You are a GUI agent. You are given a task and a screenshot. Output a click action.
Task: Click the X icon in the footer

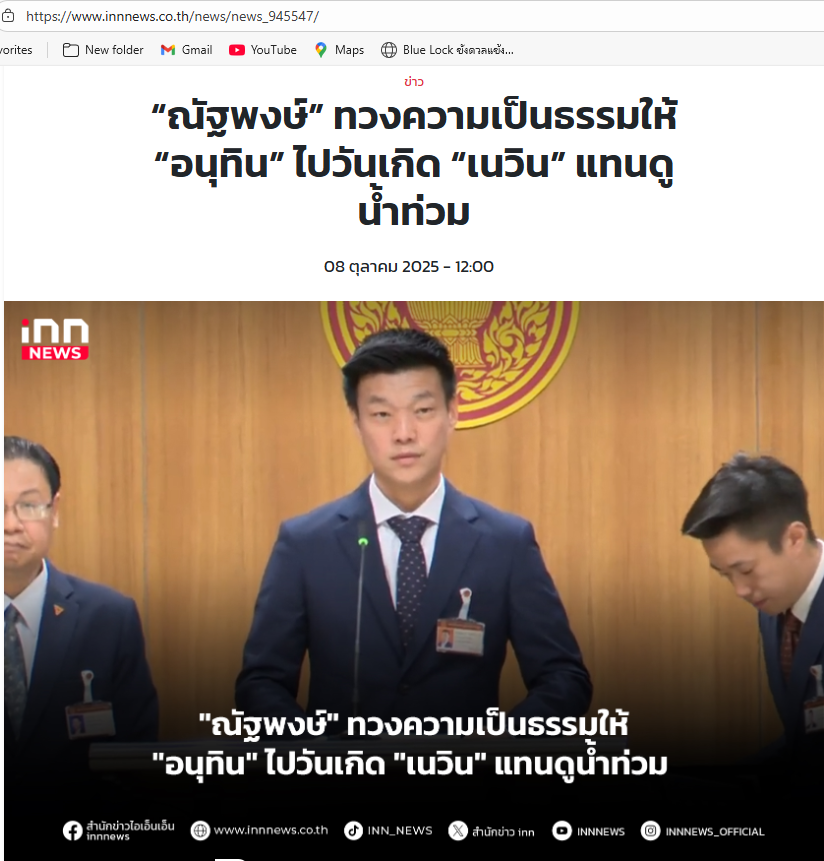(x=458, y=831)
